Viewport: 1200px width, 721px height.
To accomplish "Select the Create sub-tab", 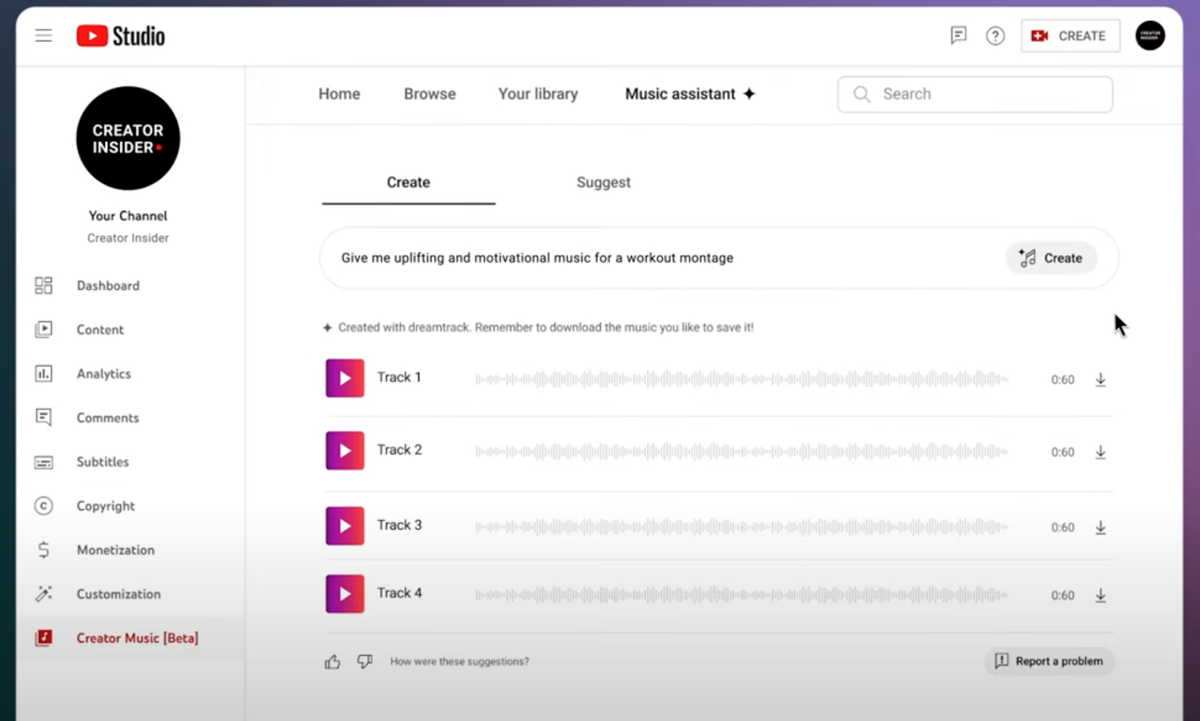I will pos(408,183).
